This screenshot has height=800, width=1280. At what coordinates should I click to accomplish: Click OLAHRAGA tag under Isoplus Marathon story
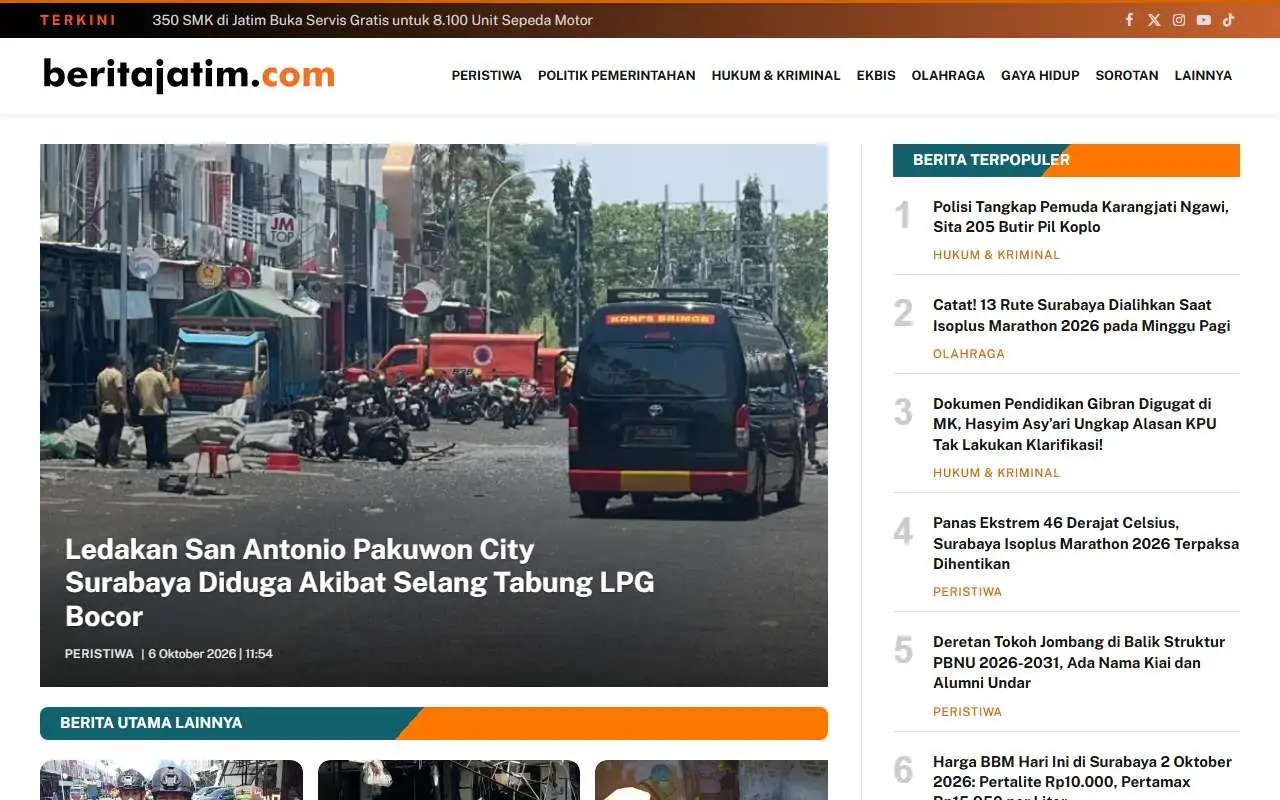(969, 354)
